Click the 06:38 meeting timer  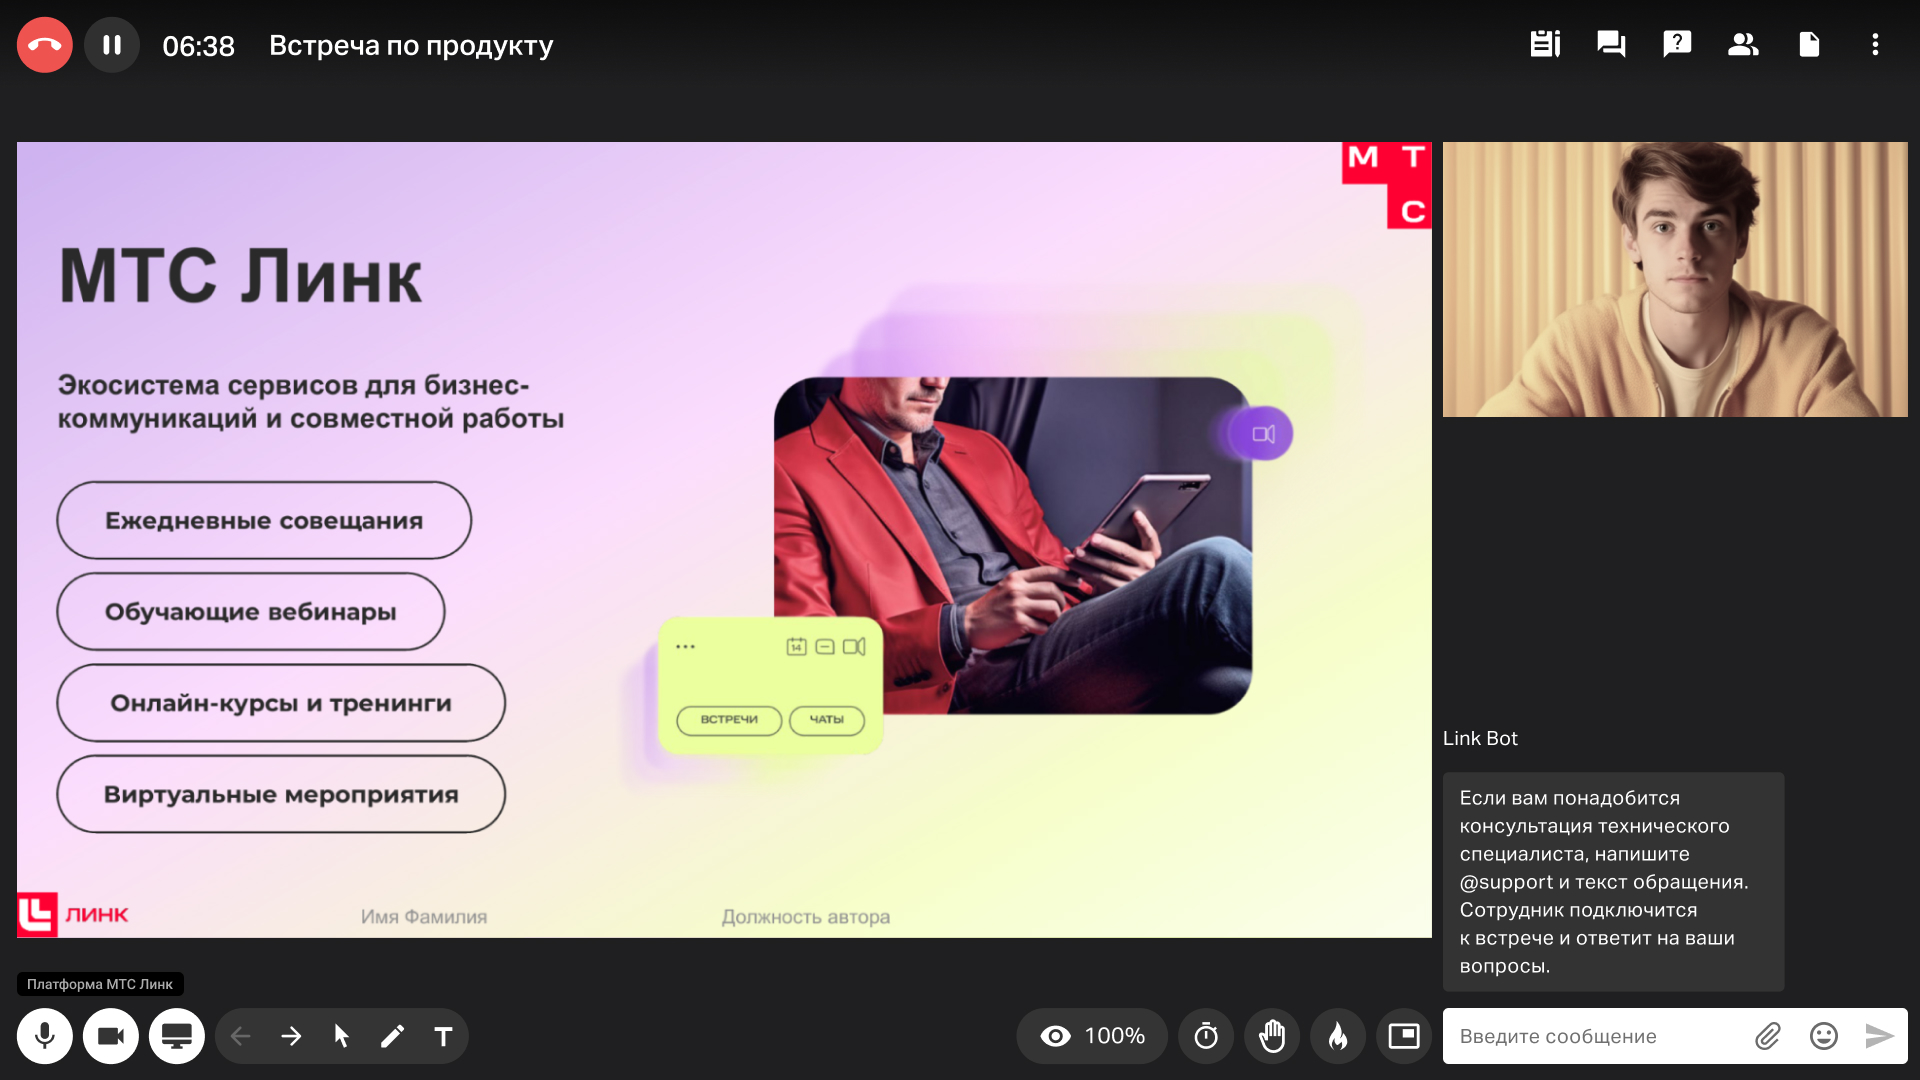tap(198, 46)
